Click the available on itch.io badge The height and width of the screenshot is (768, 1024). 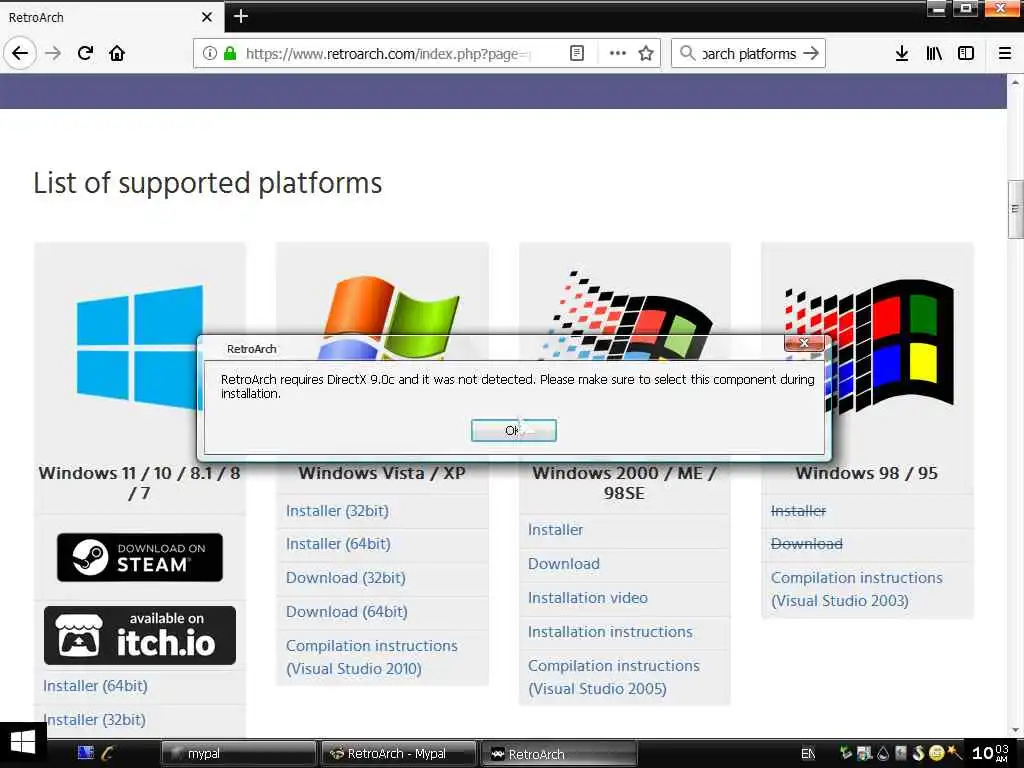coord(140,635)
